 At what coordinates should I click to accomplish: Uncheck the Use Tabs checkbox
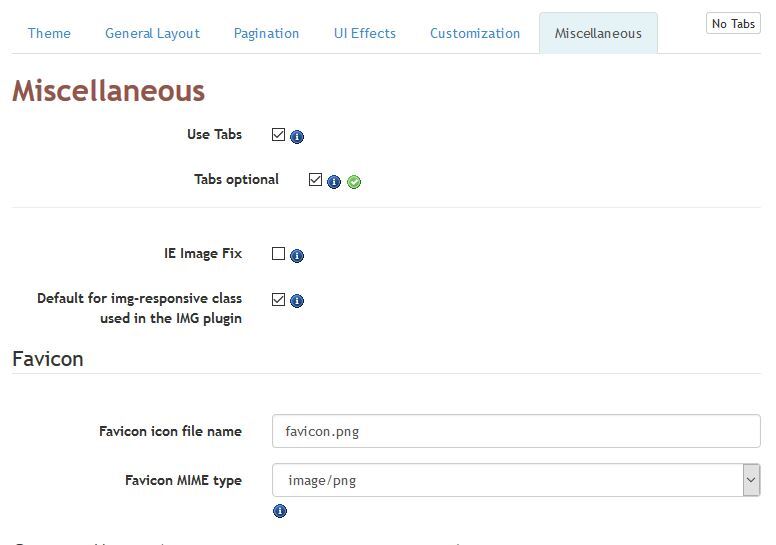279,135
